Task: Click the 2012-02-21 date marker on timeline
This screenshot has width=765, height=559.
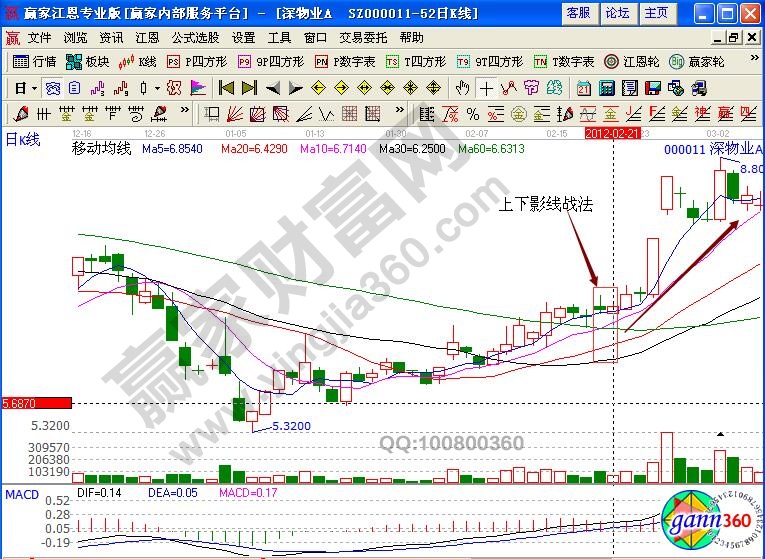Action: point(610,132)
